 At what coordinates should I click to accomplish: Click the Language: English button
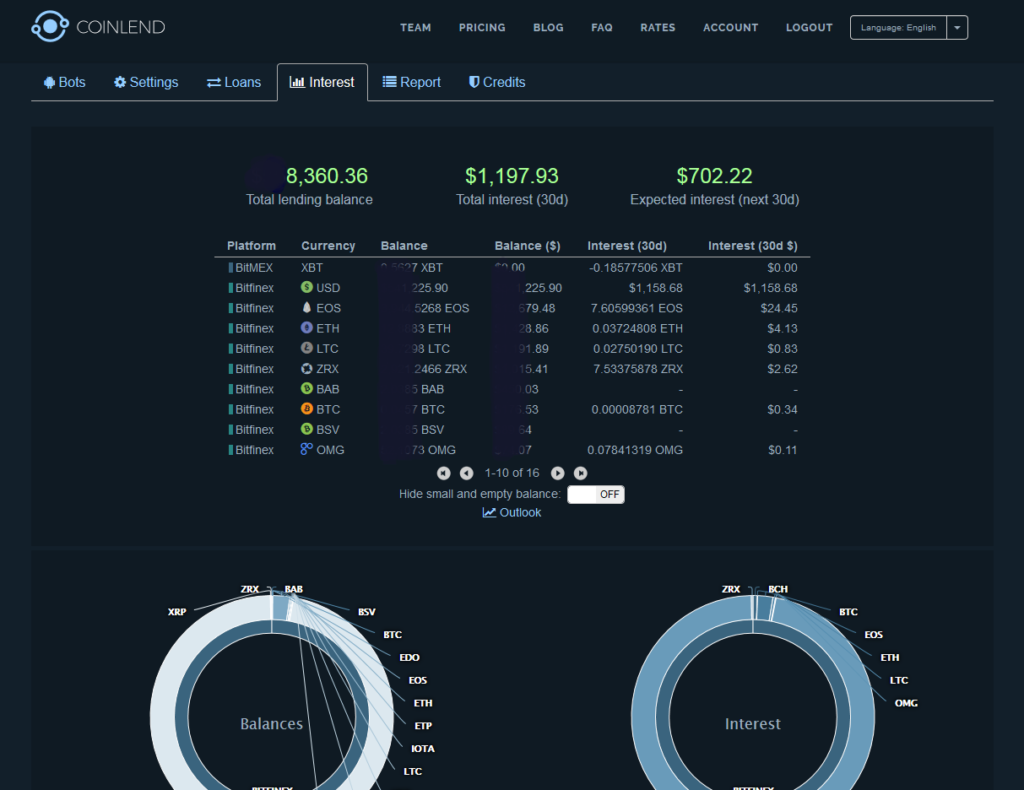click(898, 27)
